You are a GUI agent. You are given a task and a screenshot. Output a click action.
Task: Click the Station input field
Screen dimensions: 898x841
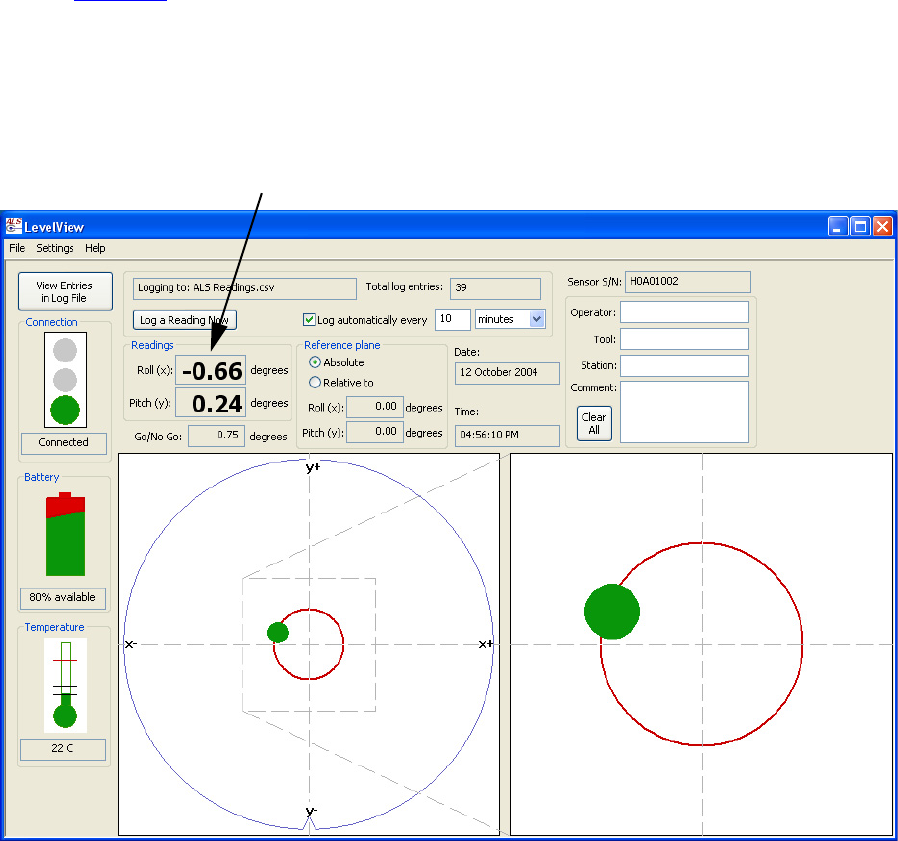pos(684,366)
